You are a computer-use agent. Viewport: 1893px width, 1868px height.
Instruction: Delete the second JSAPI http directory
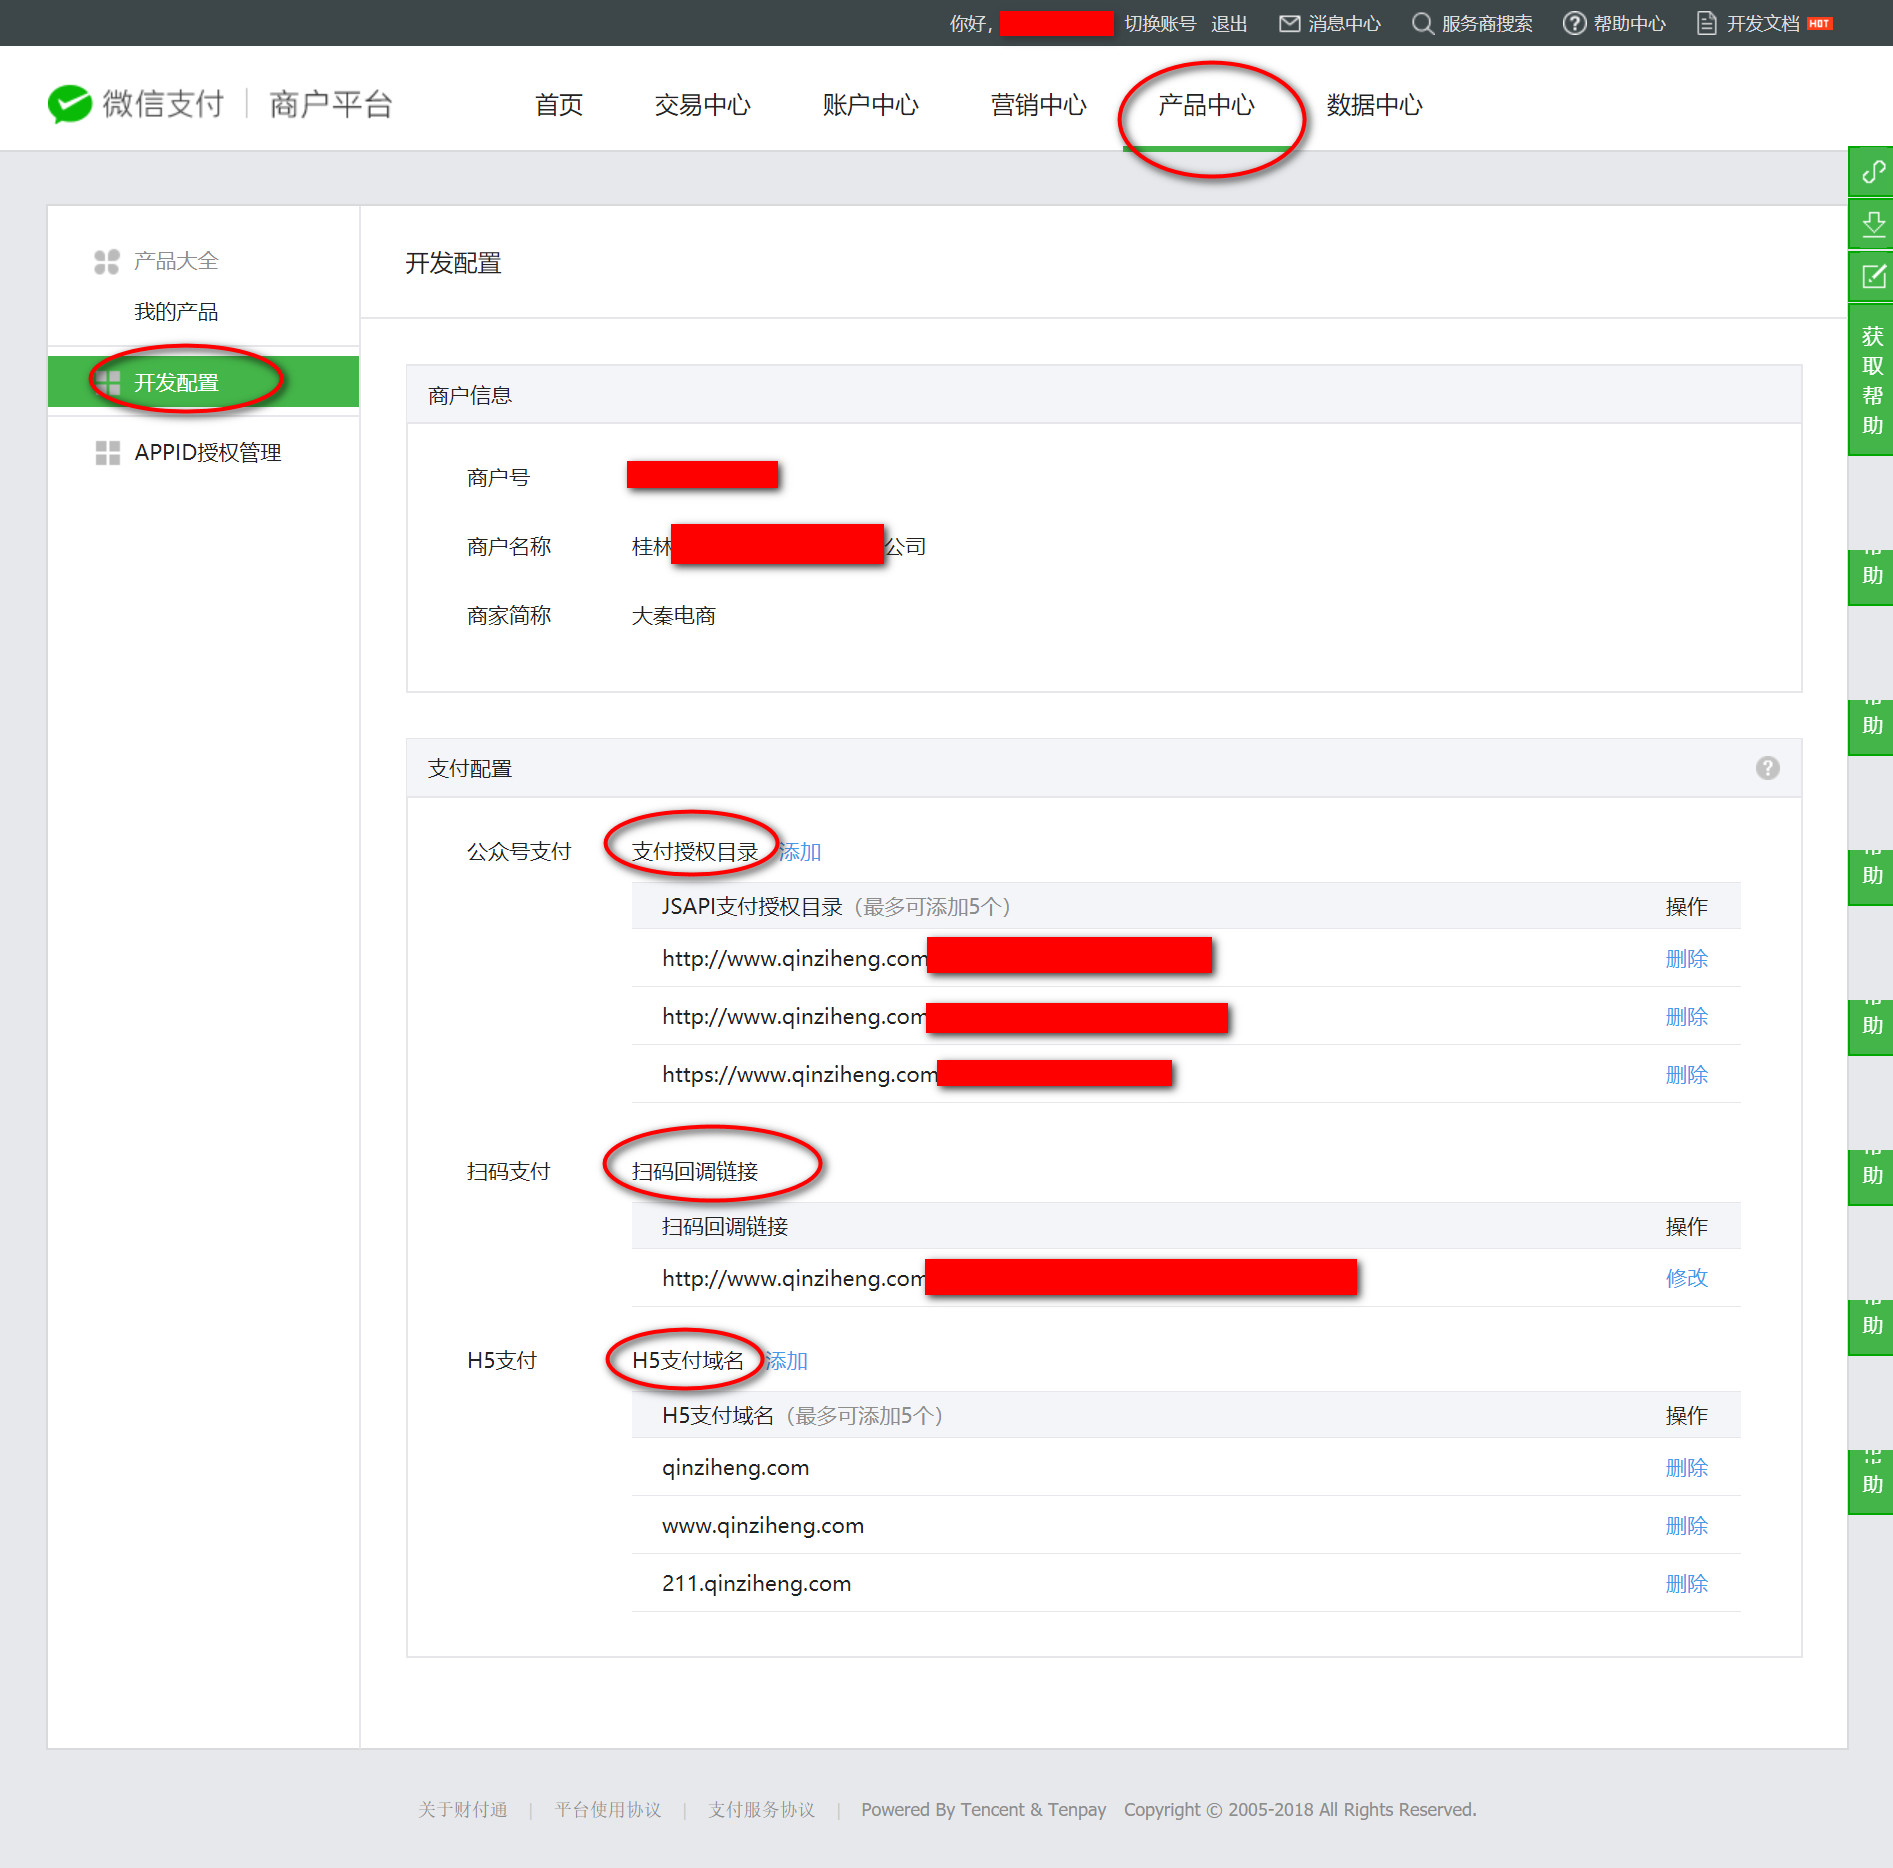click(1687, 1017)
